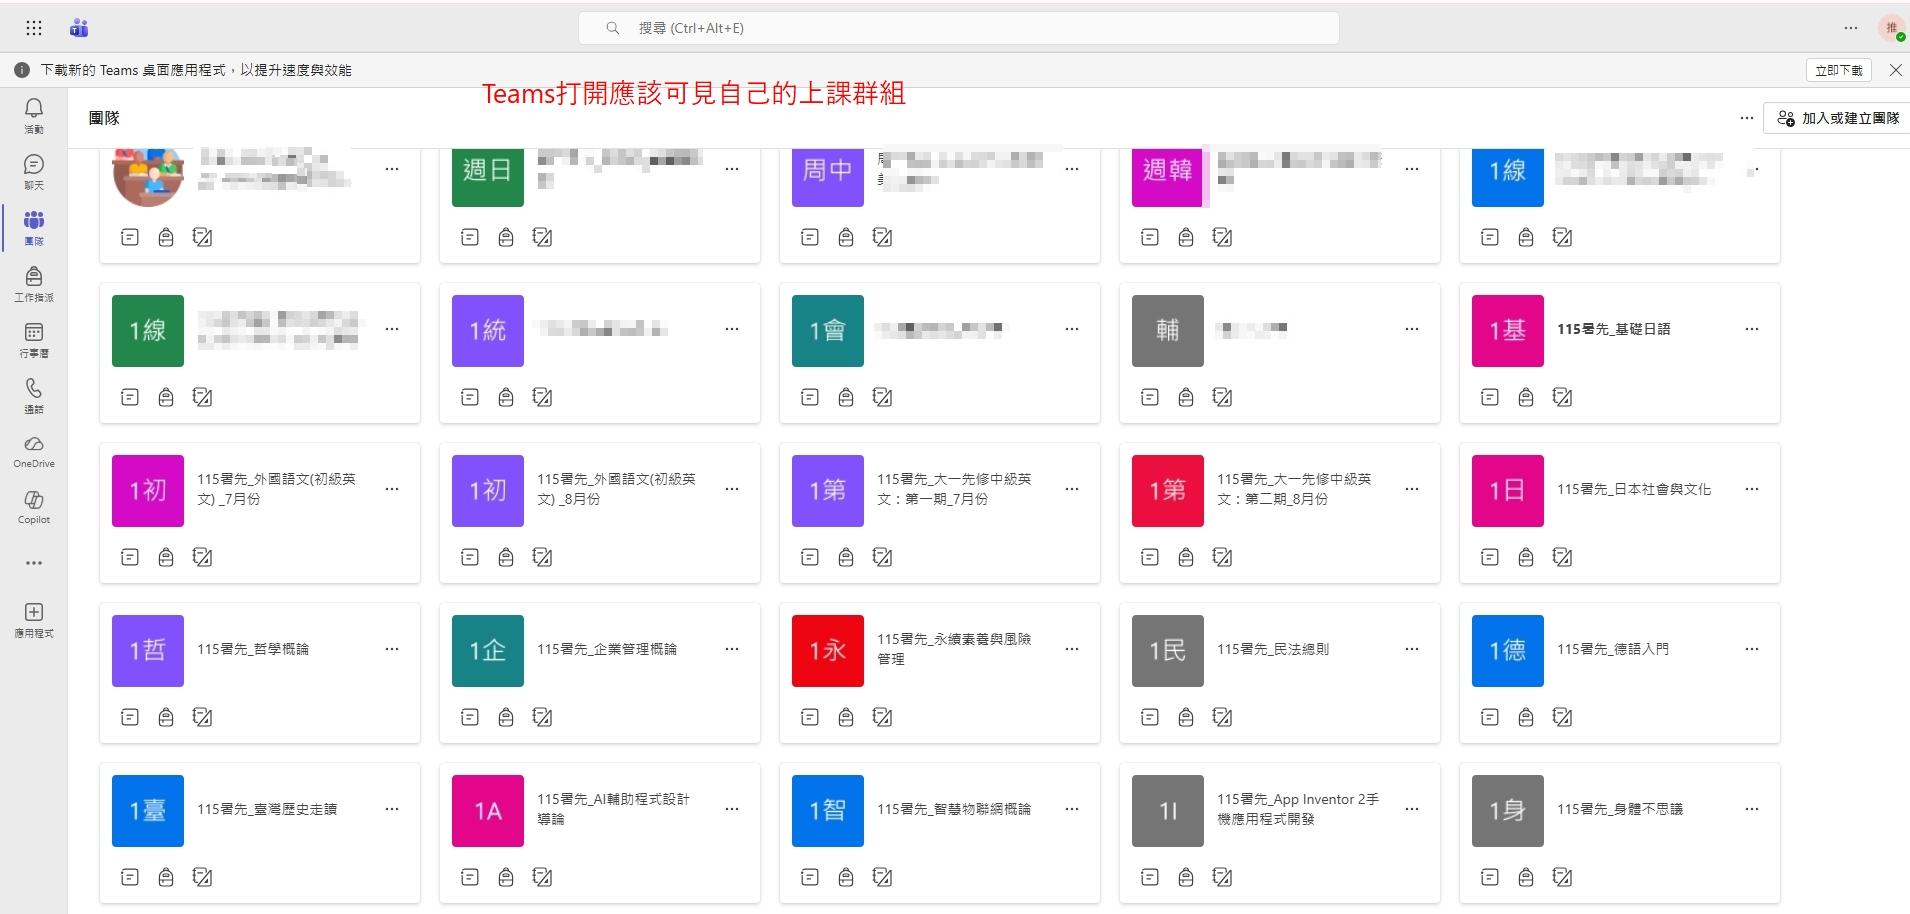Click 加入或建立團隊 button
1910x914 pixels.
click(x=1838, y=118)
